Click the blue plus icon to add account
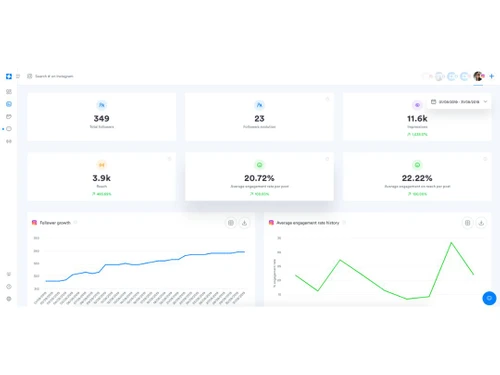Viewport: 500px width, 375px height. click(492, 76)
